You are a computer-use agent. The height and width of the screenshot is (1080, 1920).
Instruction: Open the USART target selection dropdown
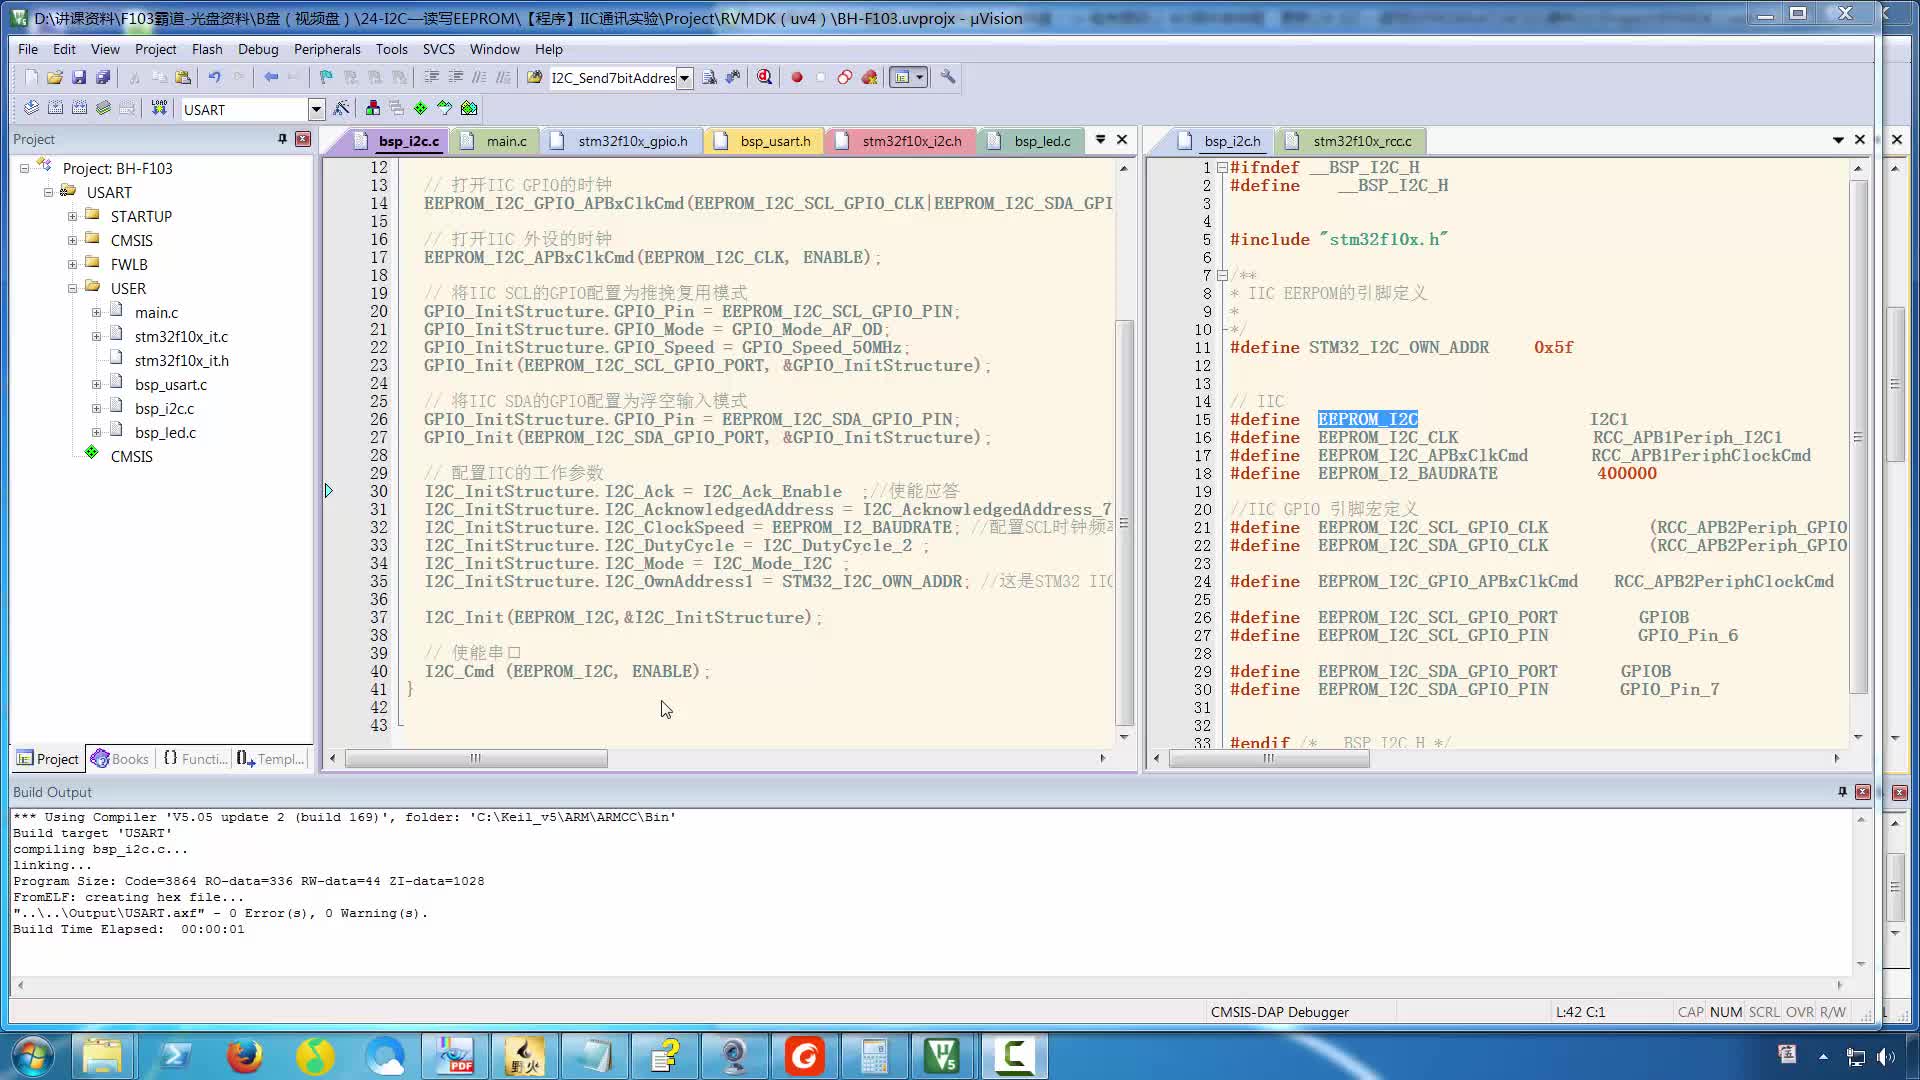316,109
